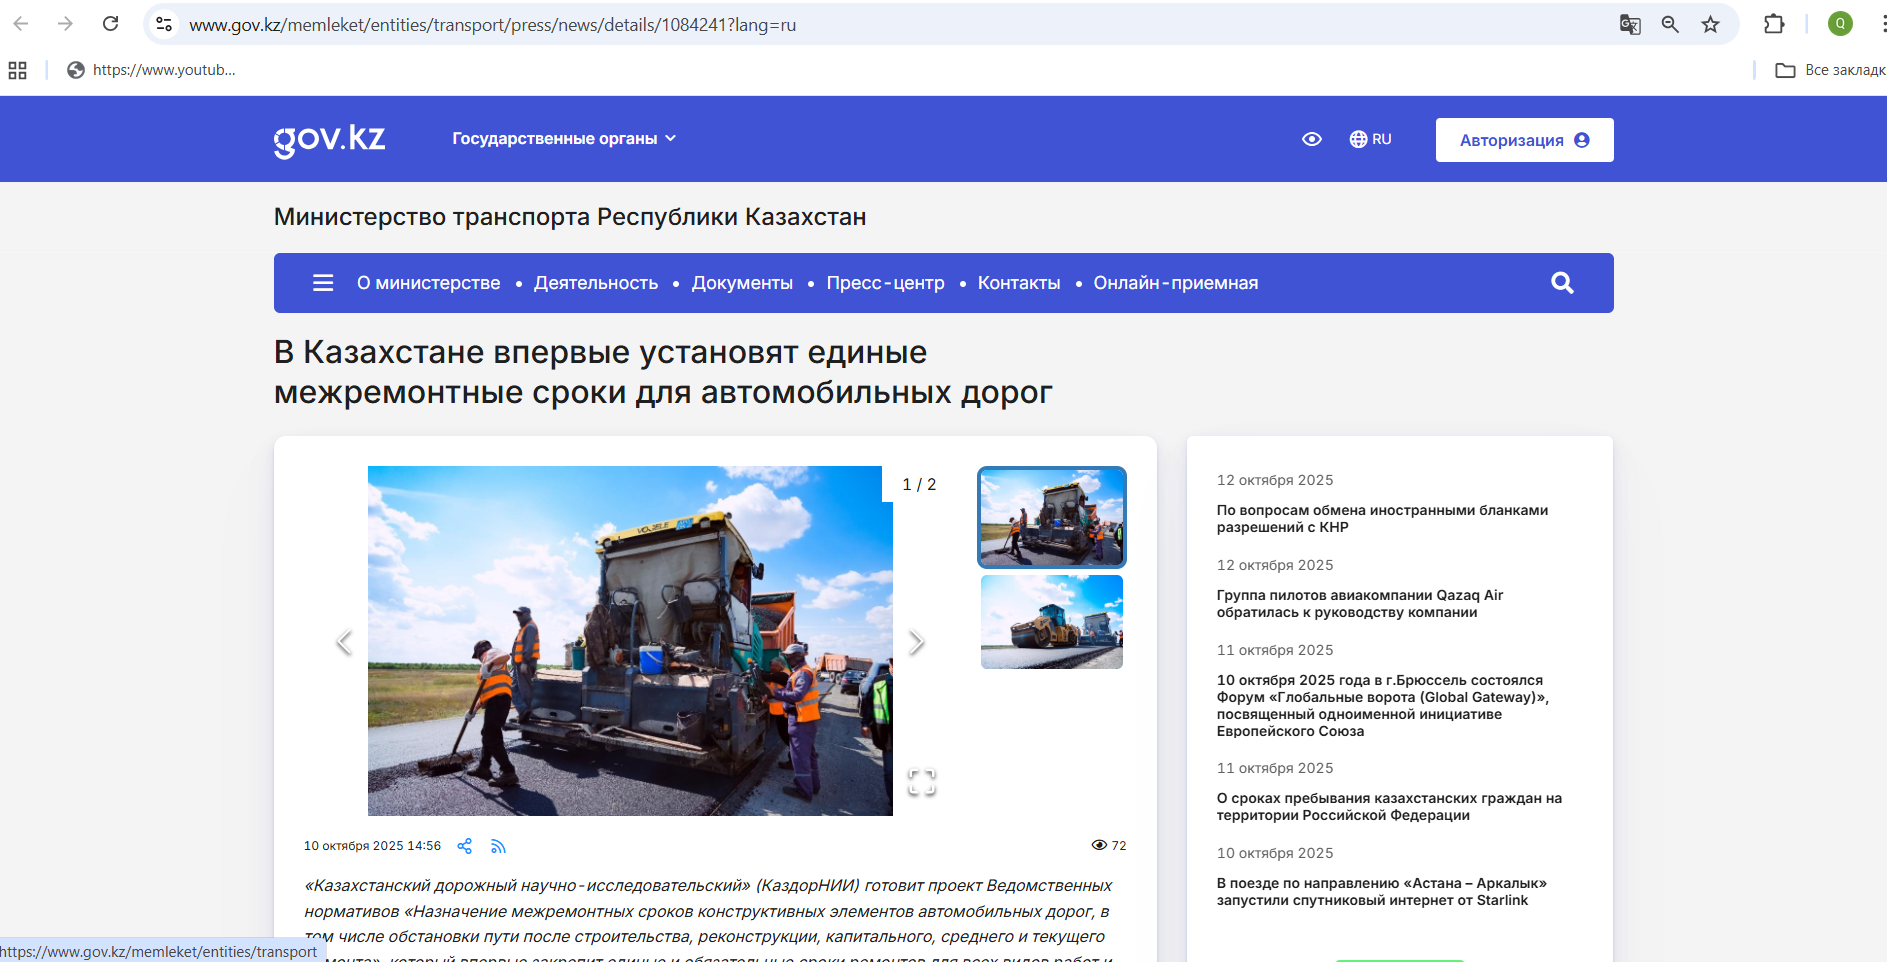Click the Google Translate icon in address bar
This screenshot has height=962, width=1887.
coord(1630,25)
